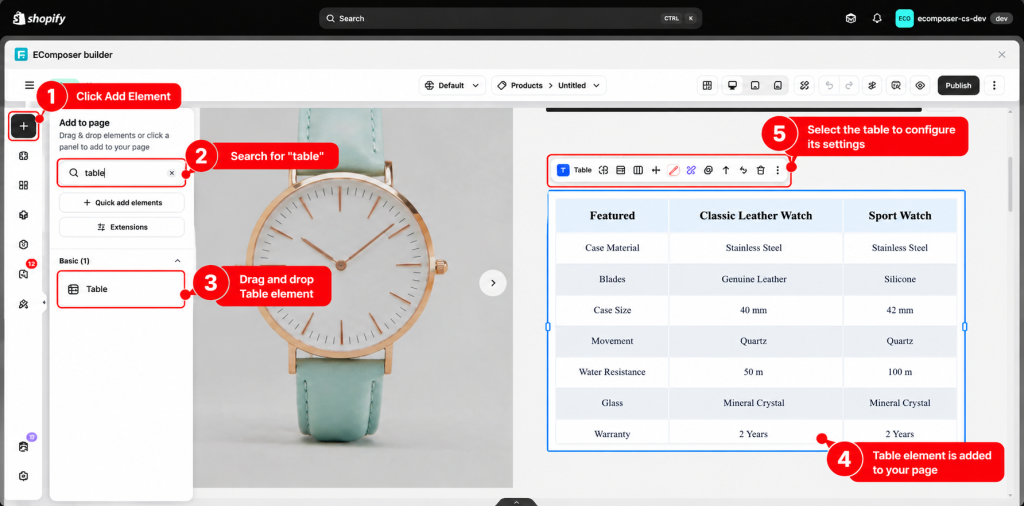Open the hexagon box icon in left sidebar

(x=24, y=245)
